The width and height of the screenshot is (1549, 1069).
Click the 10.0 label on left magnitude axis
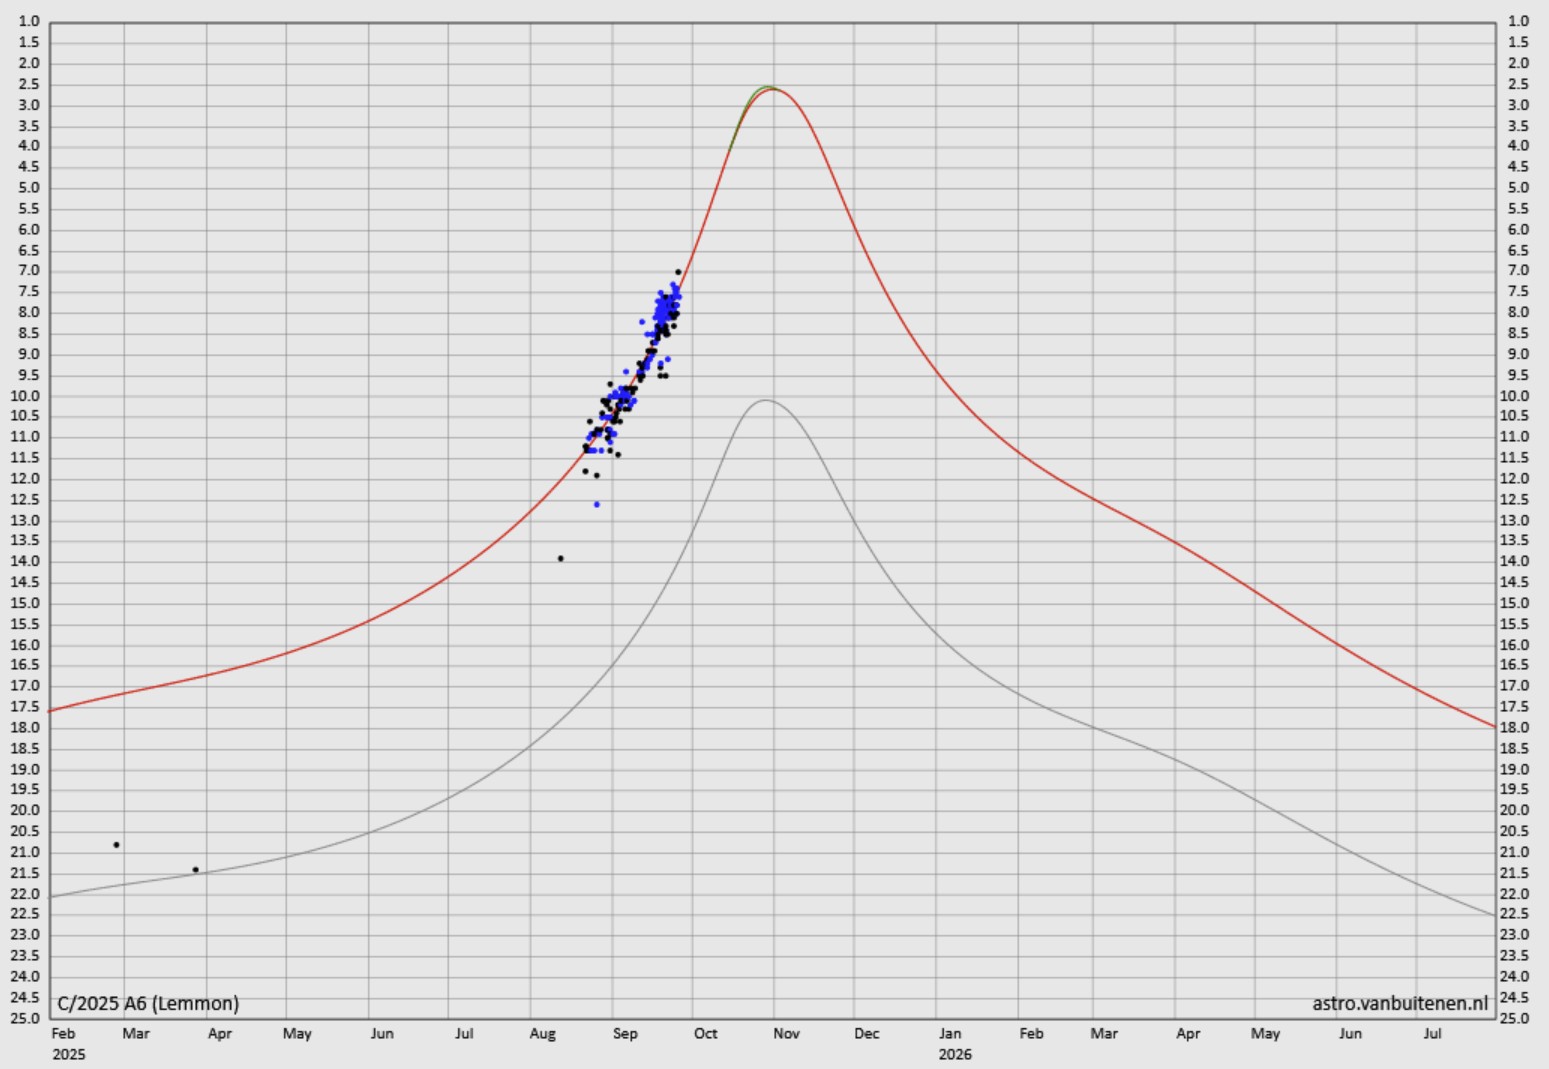point(29,396)
